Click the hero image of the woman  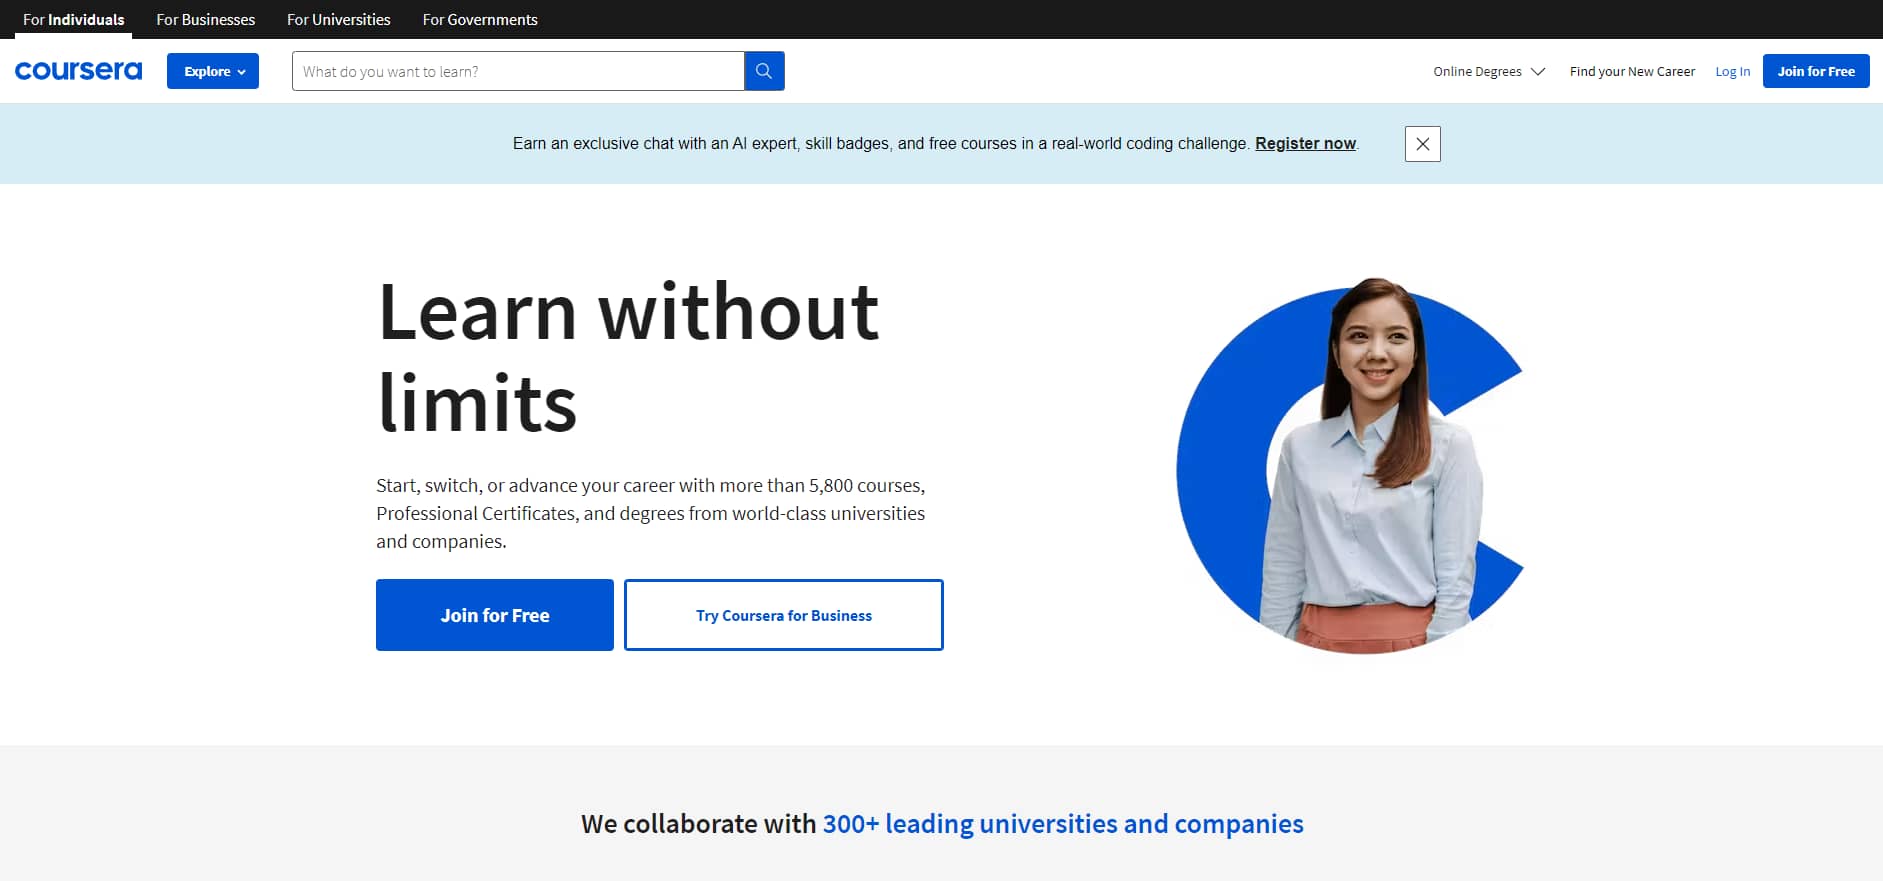1351,466
